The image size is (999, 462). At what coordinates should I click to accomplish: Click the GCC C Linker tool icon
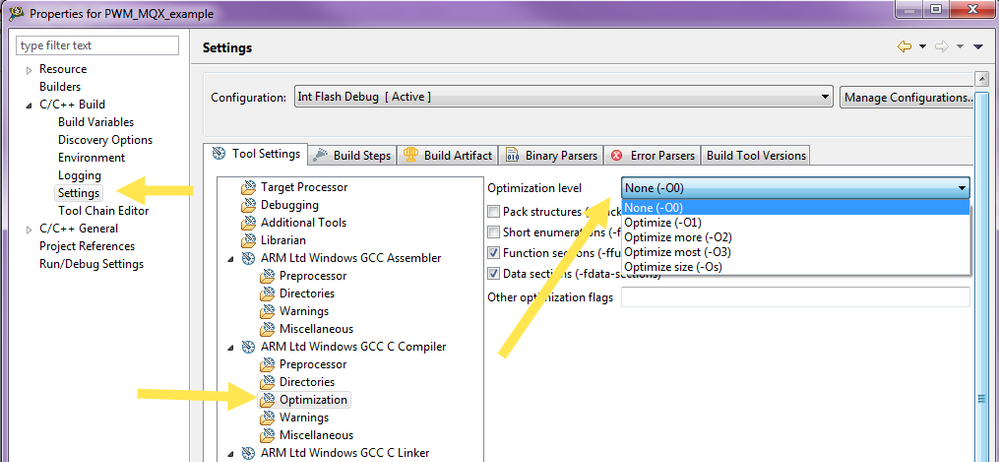[248, 453]
